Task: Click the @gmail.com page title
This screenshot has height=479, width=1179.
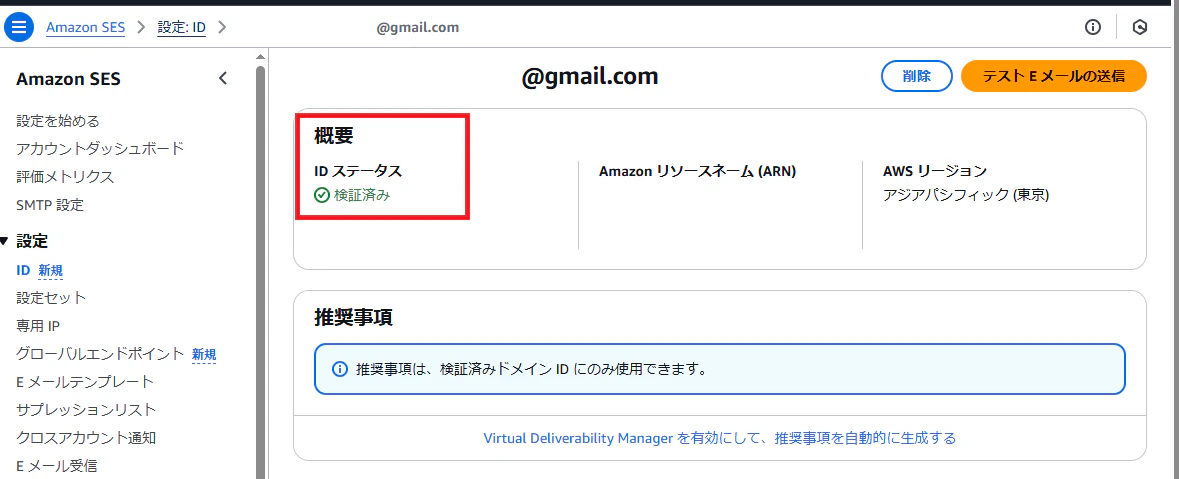Action: tap(590, 76)
